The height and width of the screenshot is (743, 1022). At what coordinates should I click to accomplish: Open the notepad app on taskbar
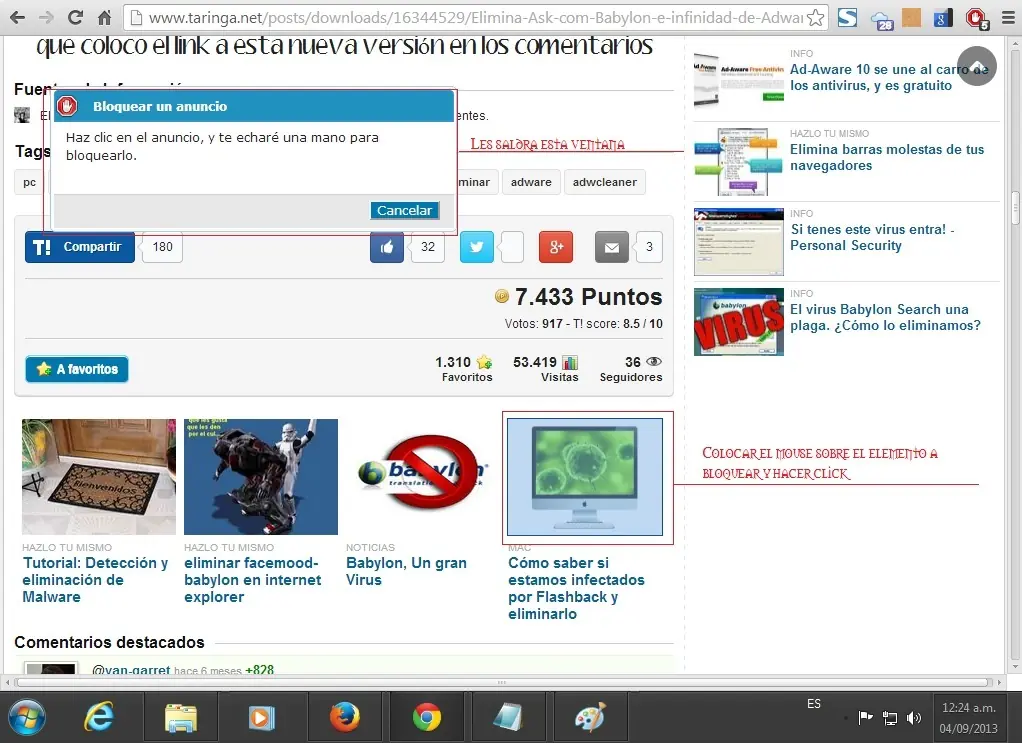coord(508,718)
